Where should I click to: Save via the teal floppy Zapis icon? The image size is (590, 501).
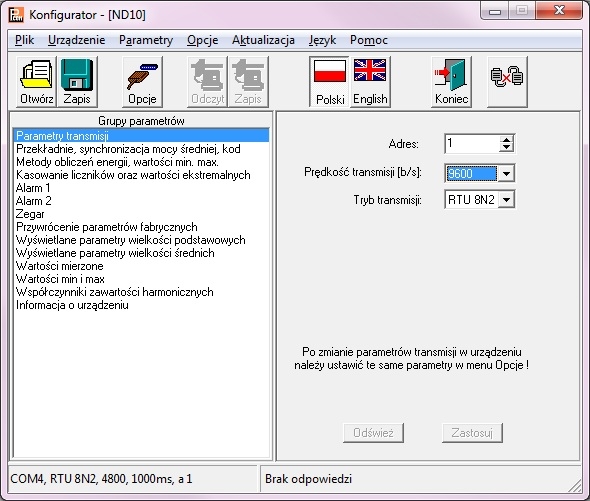pos(77,82)
